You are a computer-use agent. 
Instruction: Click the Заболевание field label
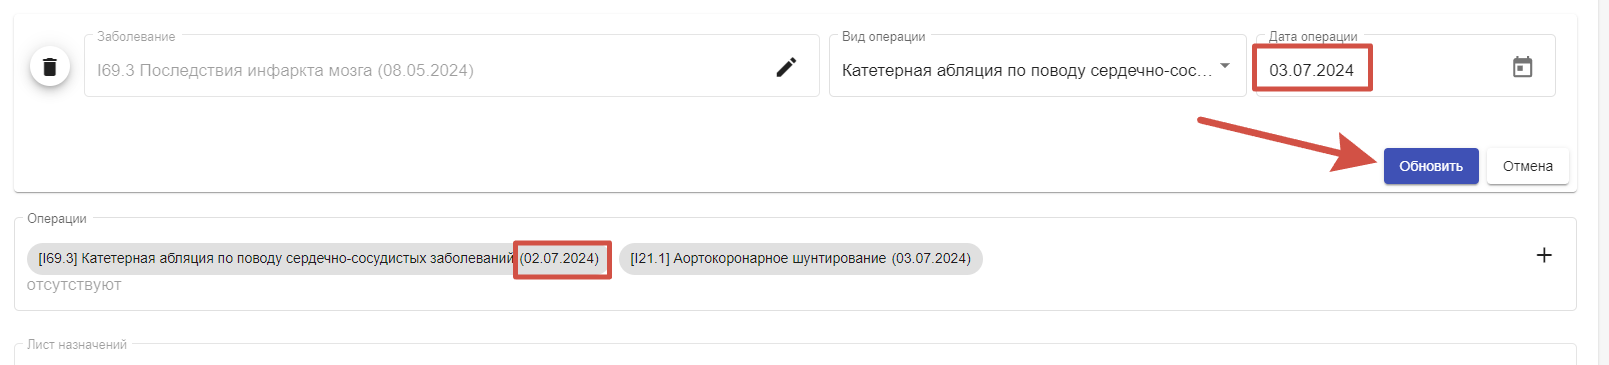click(x=136, y=36)
